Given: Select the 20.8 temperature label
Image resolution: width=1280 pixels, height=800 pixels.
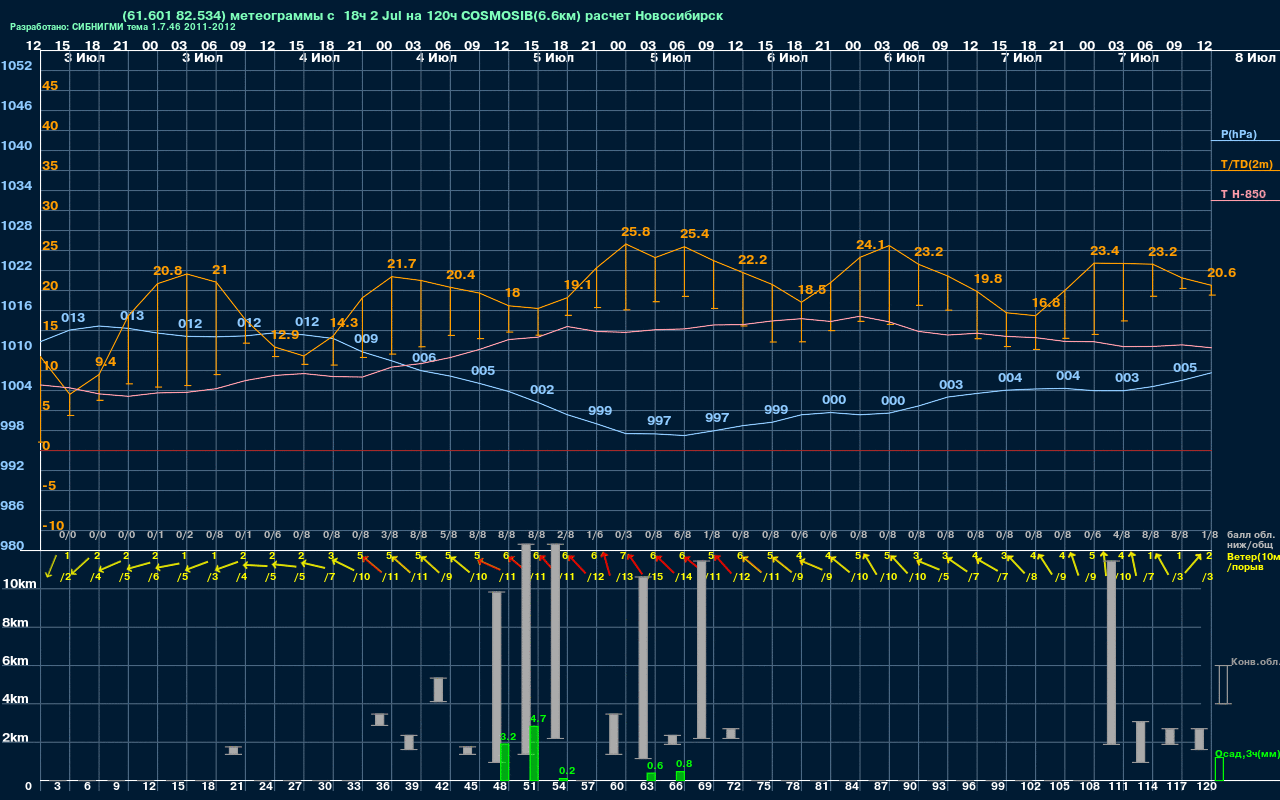Looking at the screenshot, I should click(168, 271).
